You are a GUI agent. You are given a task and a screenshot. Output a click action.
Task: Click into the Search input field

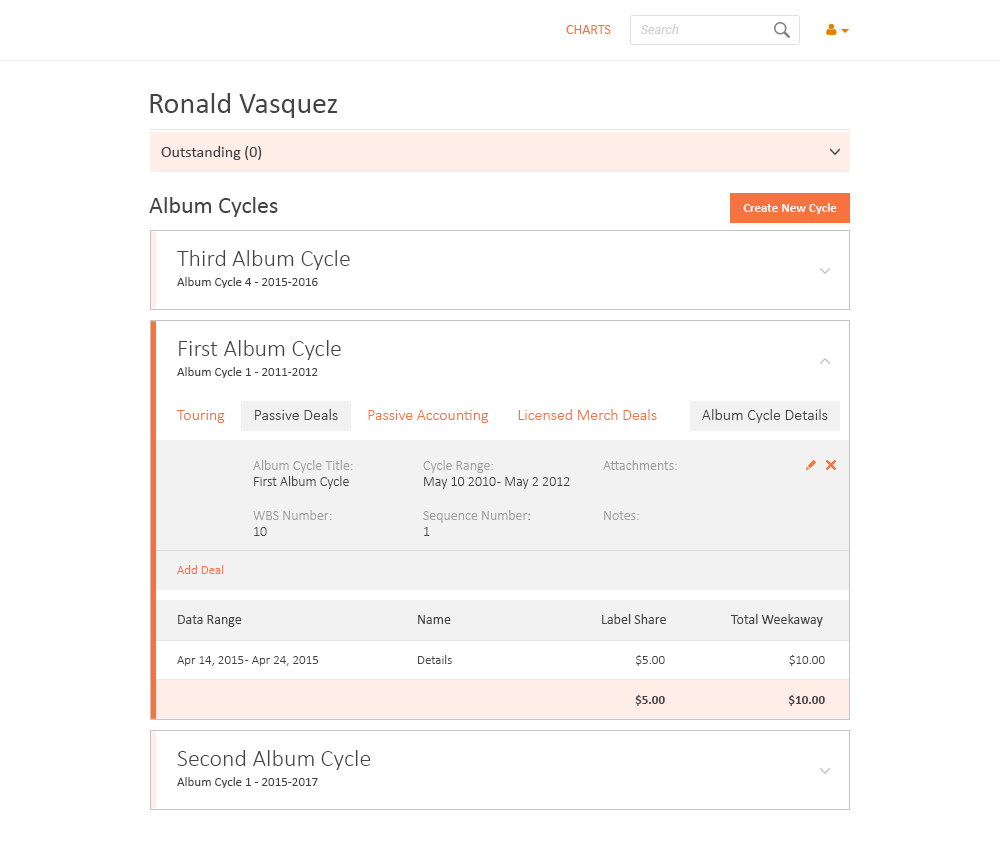click(x=700, y=30)
